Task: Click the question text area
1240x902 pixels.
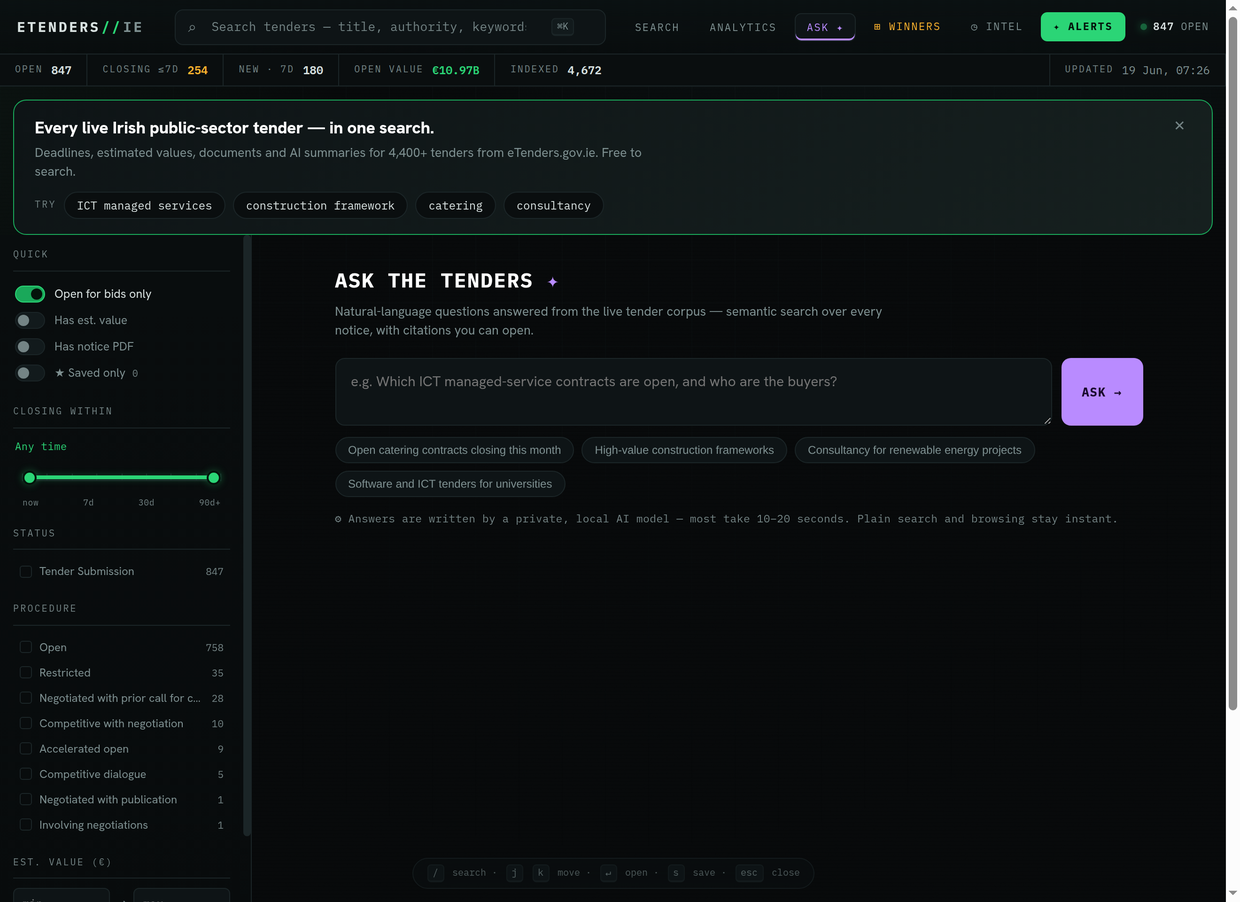Action: click(693, 392)
